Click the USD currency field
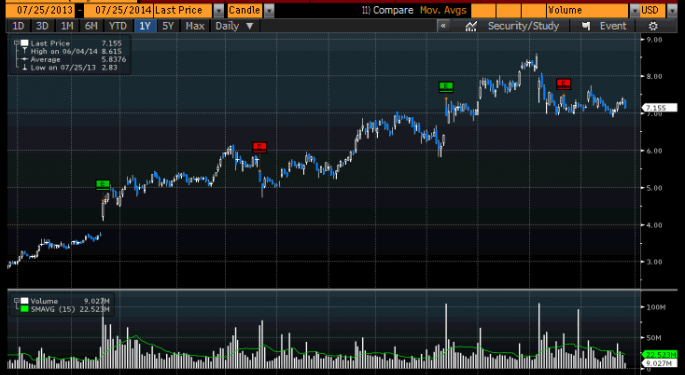Viewport: 685px width, 375px height. point(653,10)
